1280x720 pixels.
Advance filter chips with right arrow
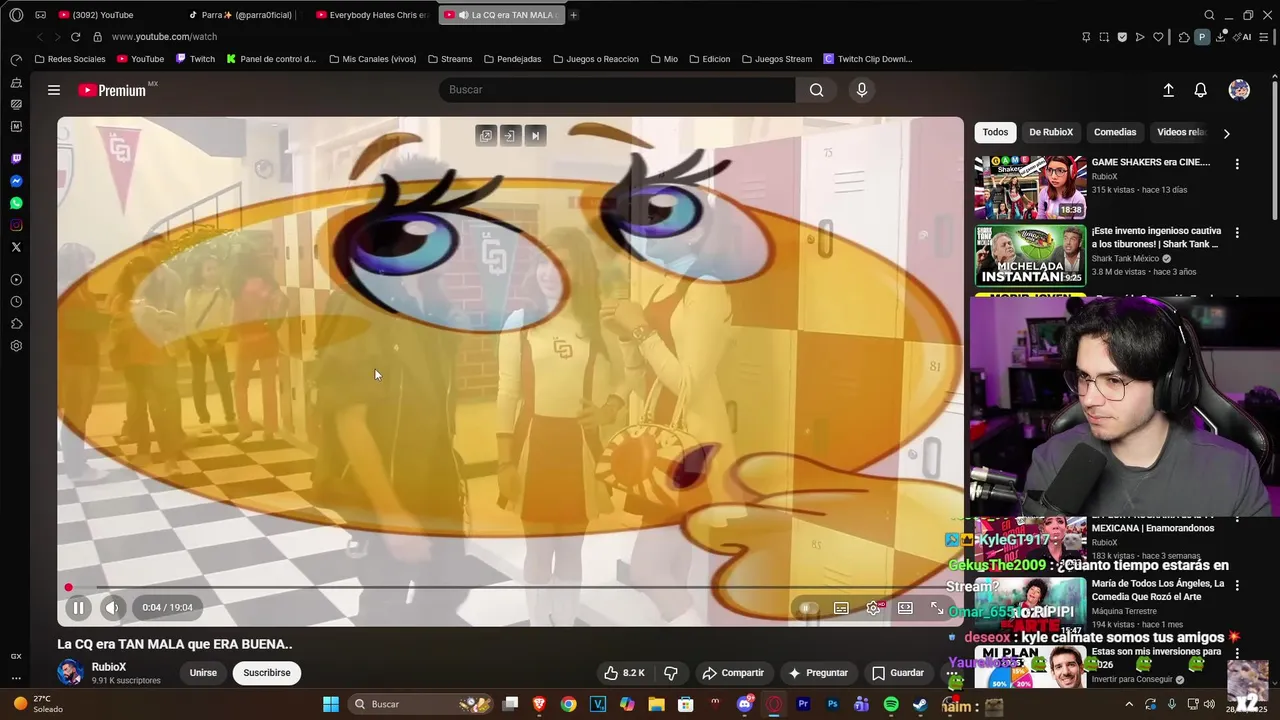point(1227,133)
